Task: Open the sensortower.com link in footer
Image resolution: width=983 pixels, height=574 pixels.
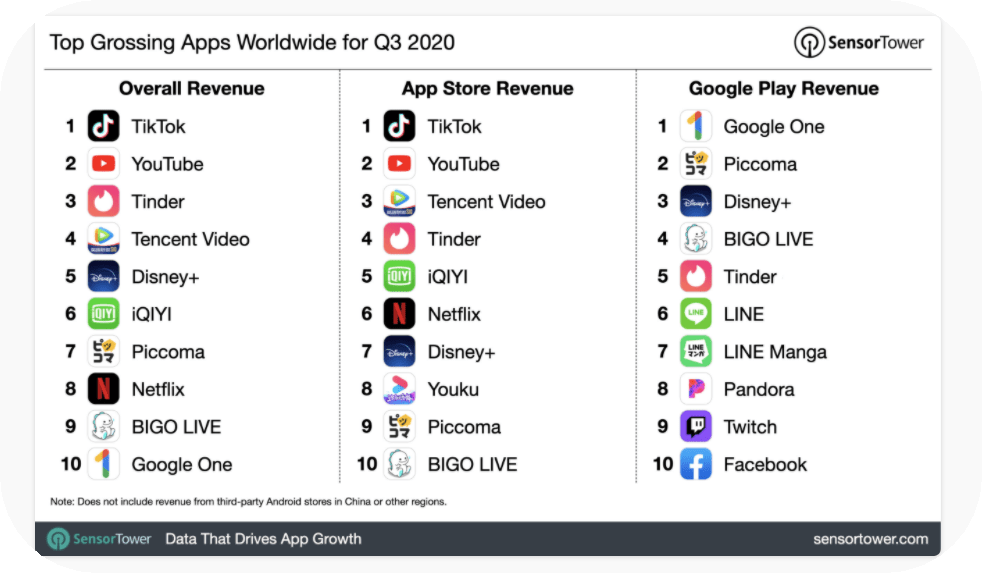Action: (871, 539)
